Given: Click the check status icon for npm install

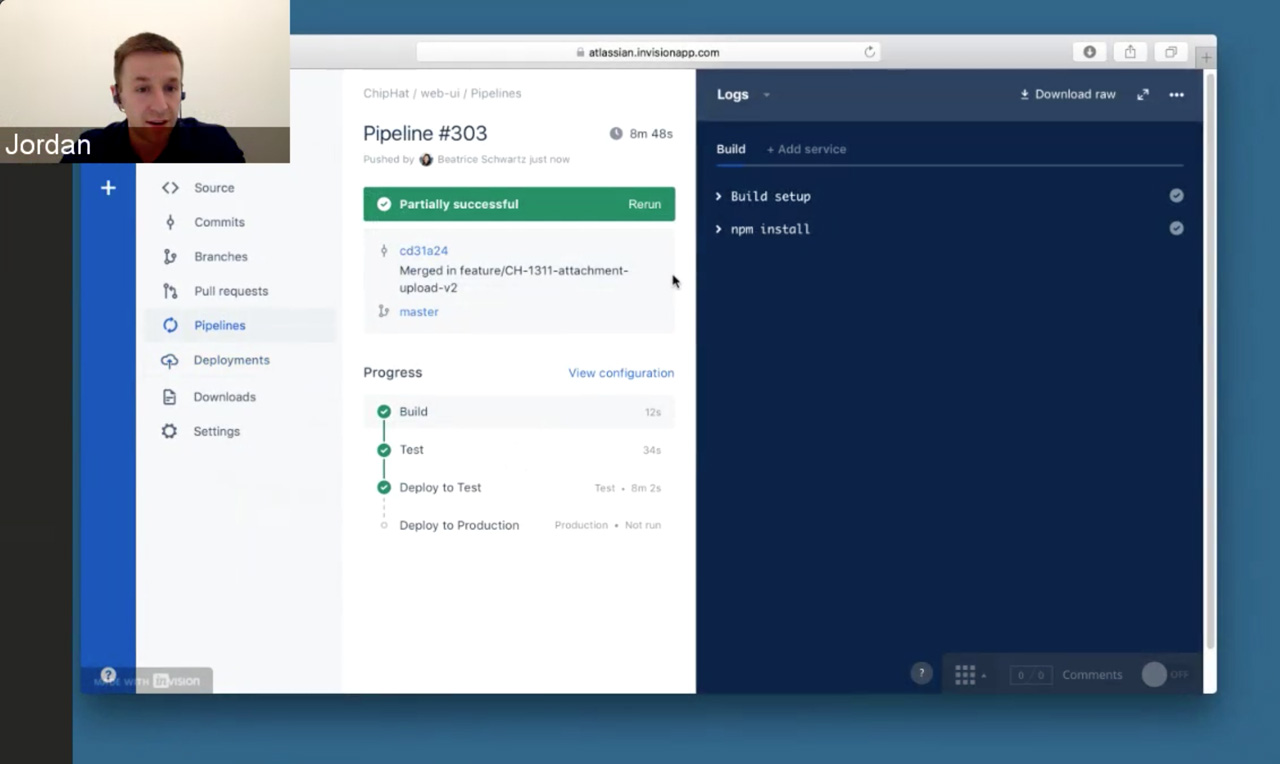Looking at the screenshot, I should (x=1176, y=228).
